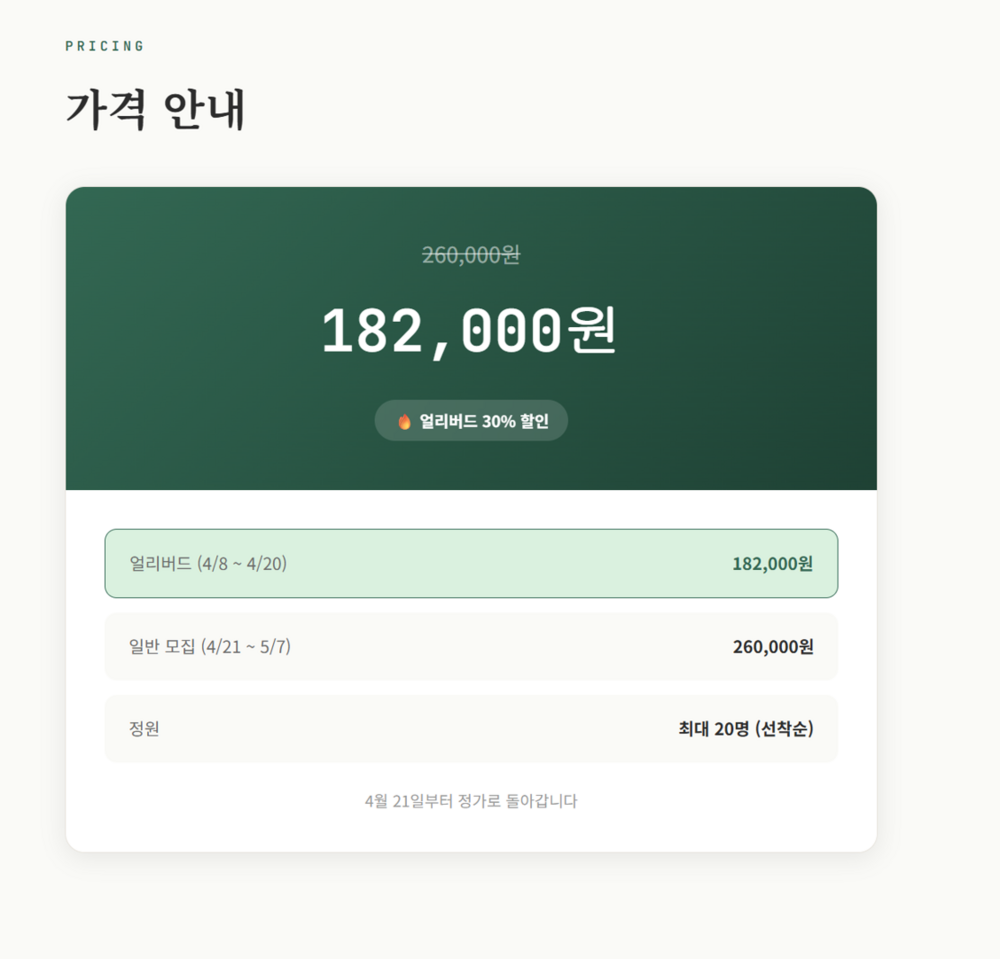Click the '(4/8 ~ 4/20)' date range
1000x959 pixels.
(242, 564)
